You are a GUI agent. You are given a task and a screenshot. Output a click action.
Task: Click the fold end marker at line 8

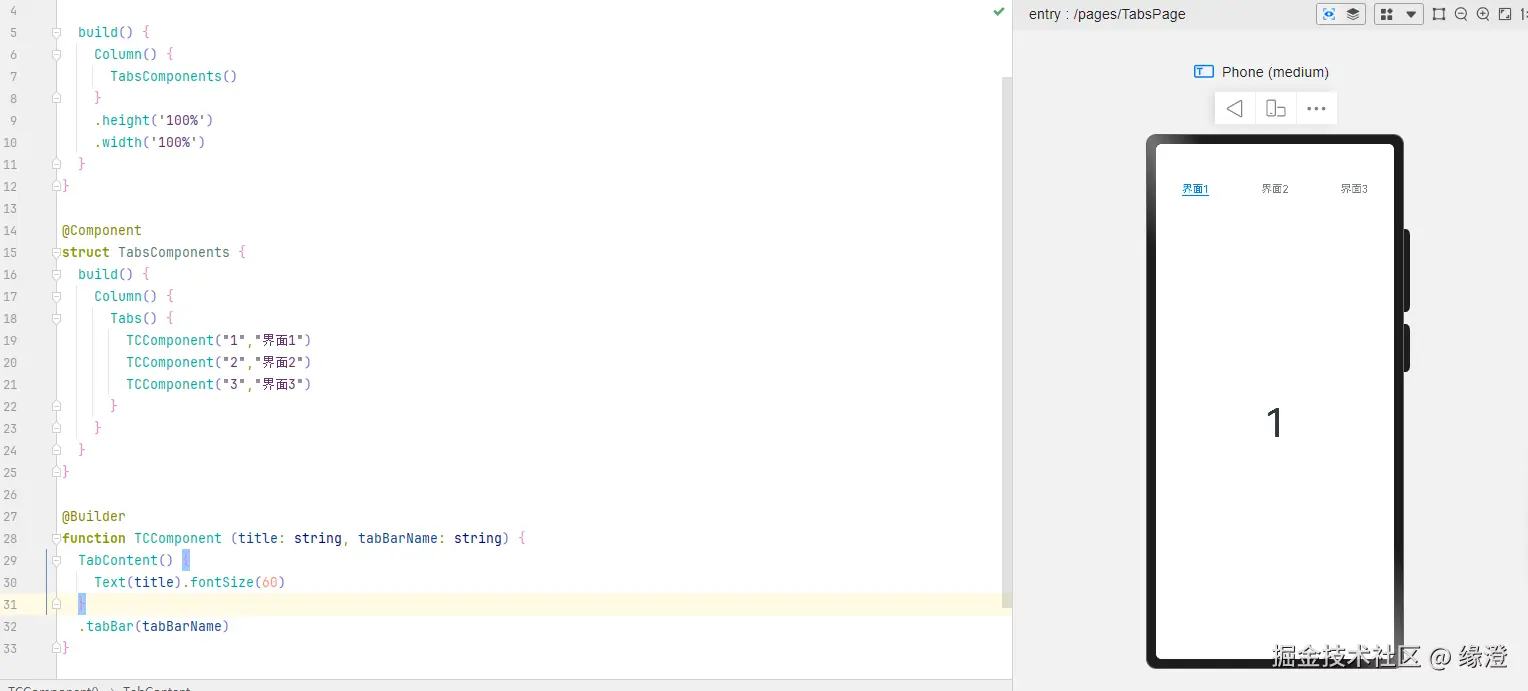pos(56,98)
